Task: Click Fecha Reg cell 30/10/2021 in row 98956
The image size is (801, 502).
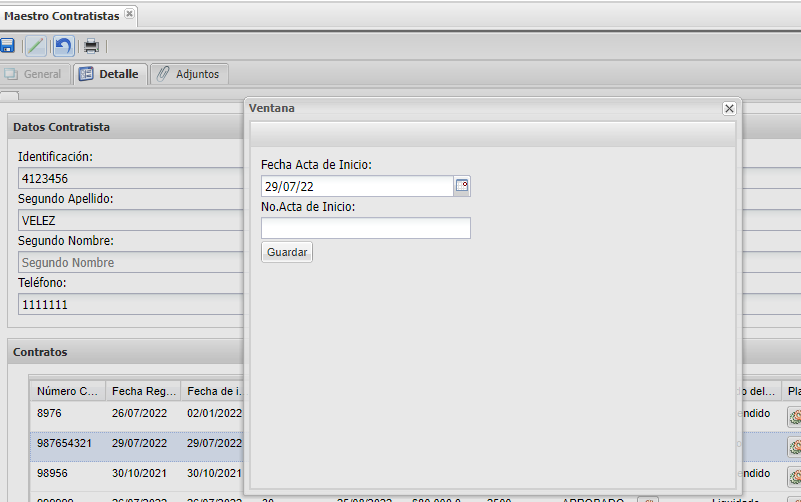Action: pos(139,473)
